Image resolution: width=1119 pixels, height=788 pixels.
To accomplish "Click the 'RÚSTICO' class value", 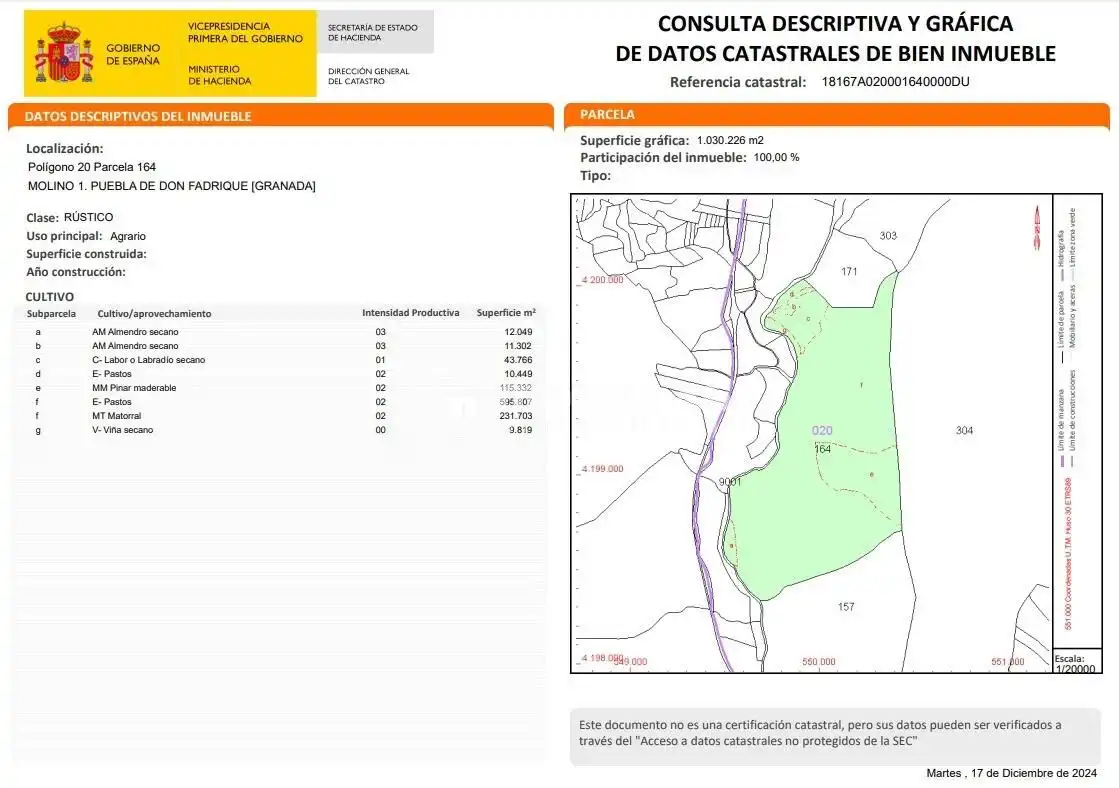I will 88,217.
